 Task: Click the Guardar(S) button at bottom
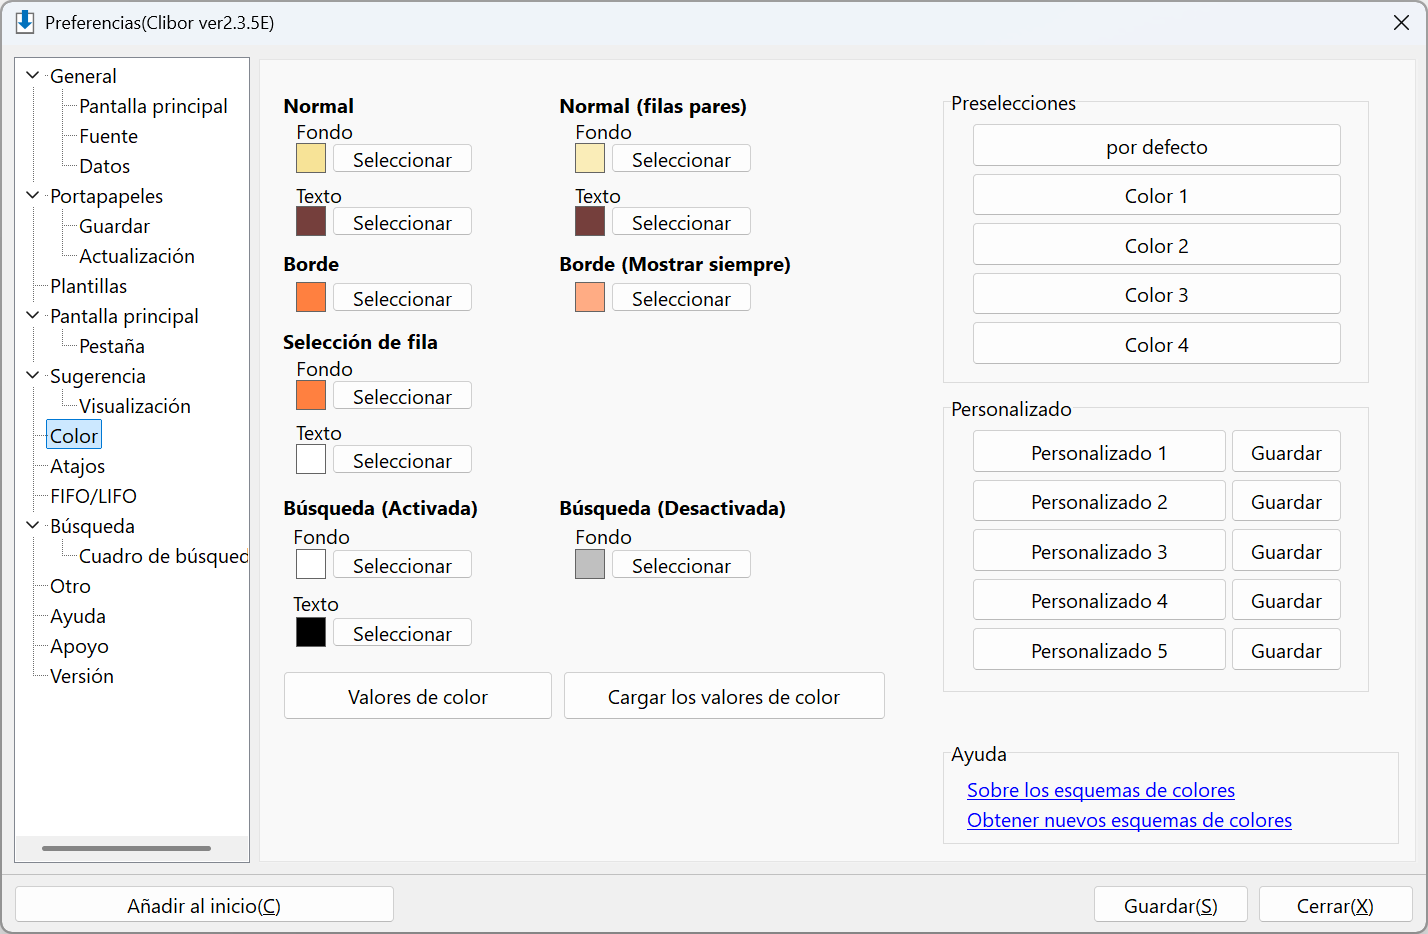coord(1171,905)
